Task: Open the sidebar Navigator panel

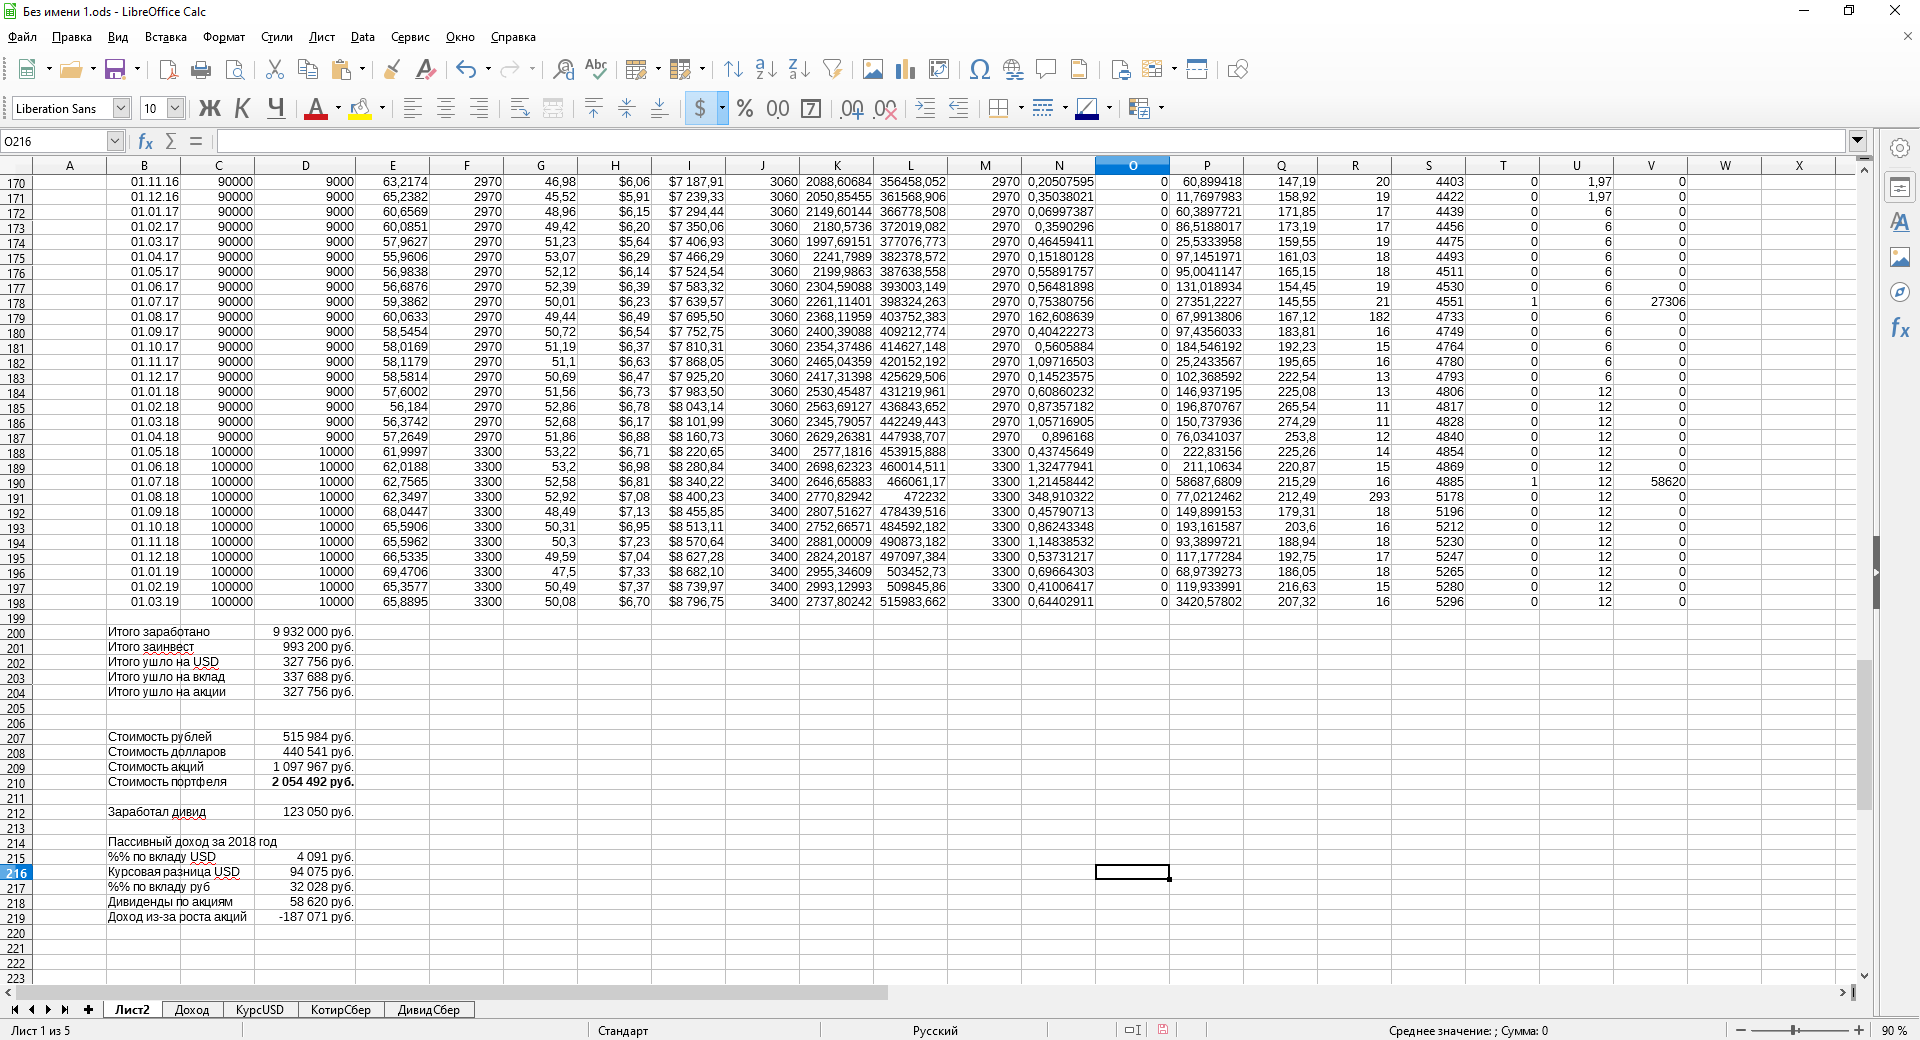Action: (x=1900, y=292)
